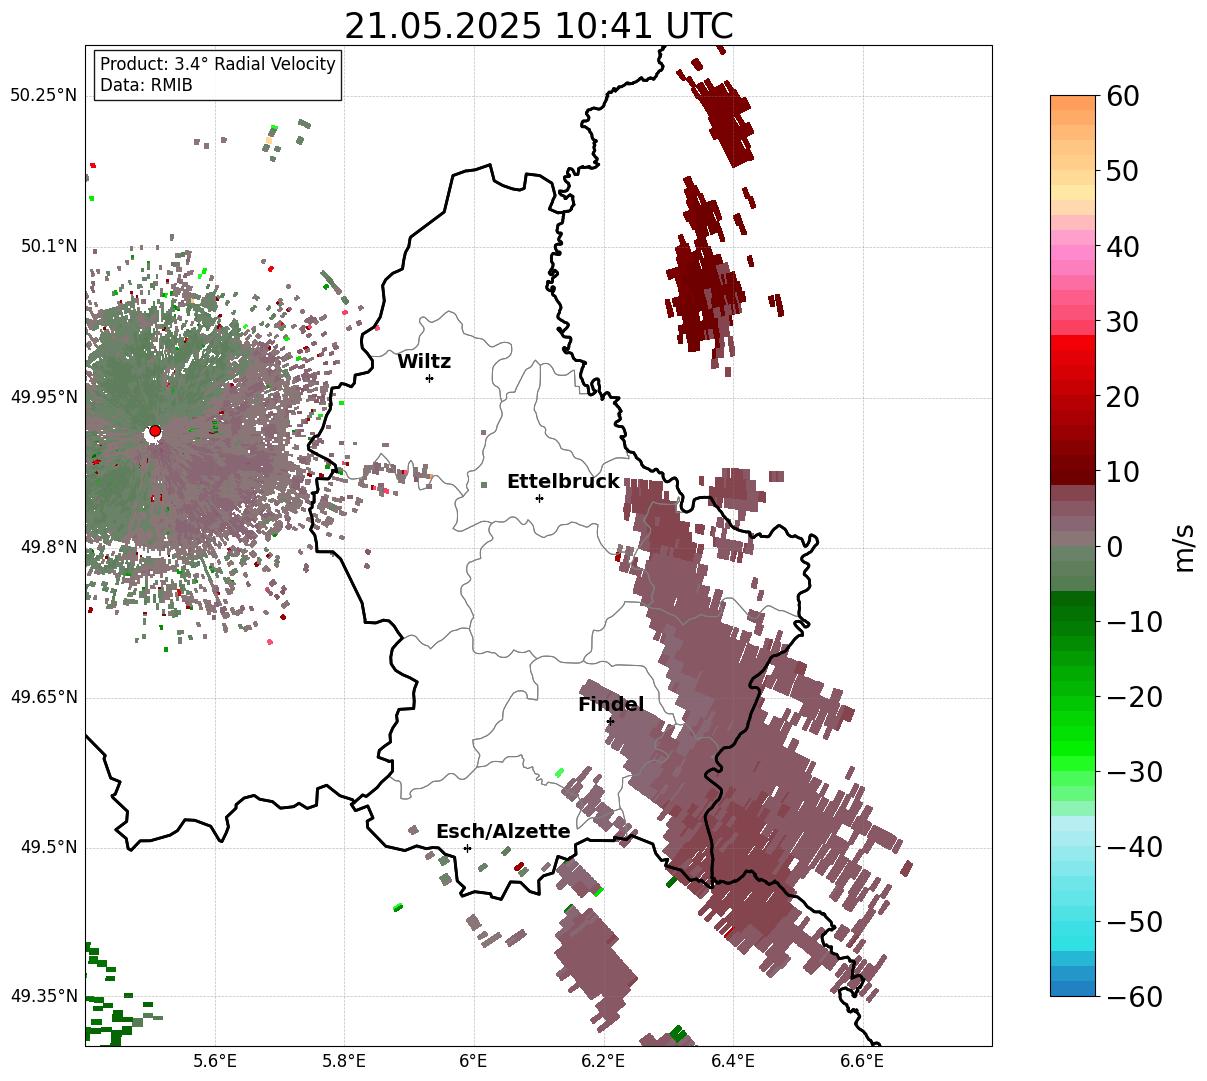
Task: Click the "Product: 3.4° Radial Velocity" text
Action: [218, 64]
